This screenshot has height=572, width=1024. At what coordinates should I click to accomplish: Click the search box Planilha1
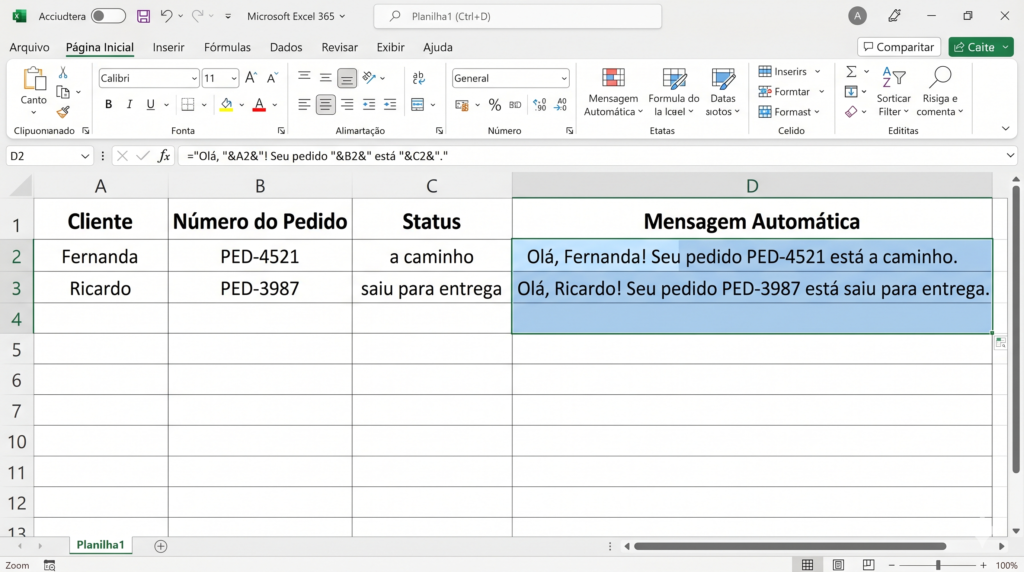click(x=518, y=16)
